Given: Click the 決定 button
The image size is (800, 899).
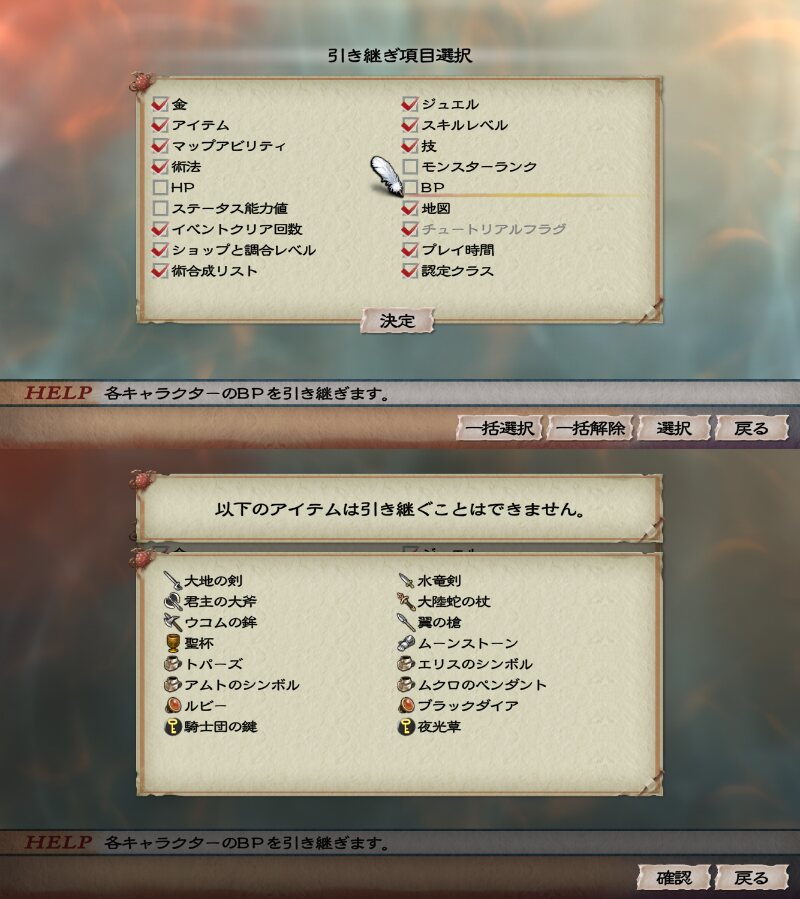Looking at the screenshot, I should point(397,320).
